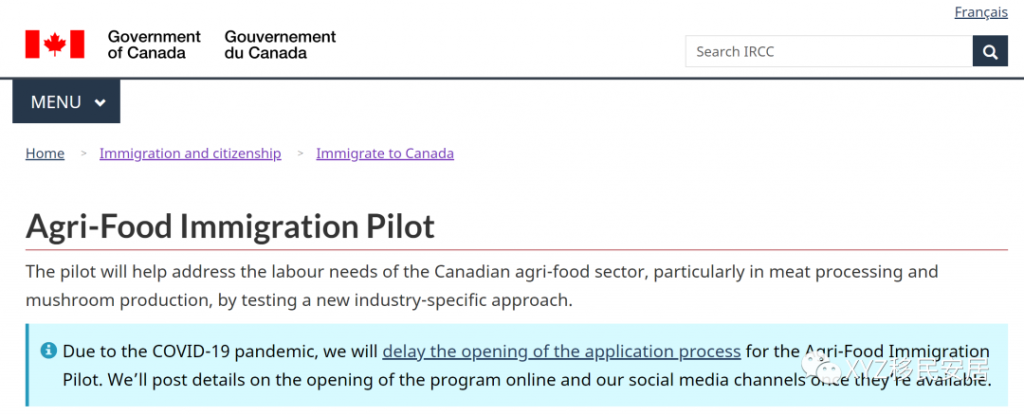The width and height of the screenshot is (1024, 415).
Task: Click the Gouvernement du Canada wordmark
Action: pyautogui.click(x=280, y=44)
